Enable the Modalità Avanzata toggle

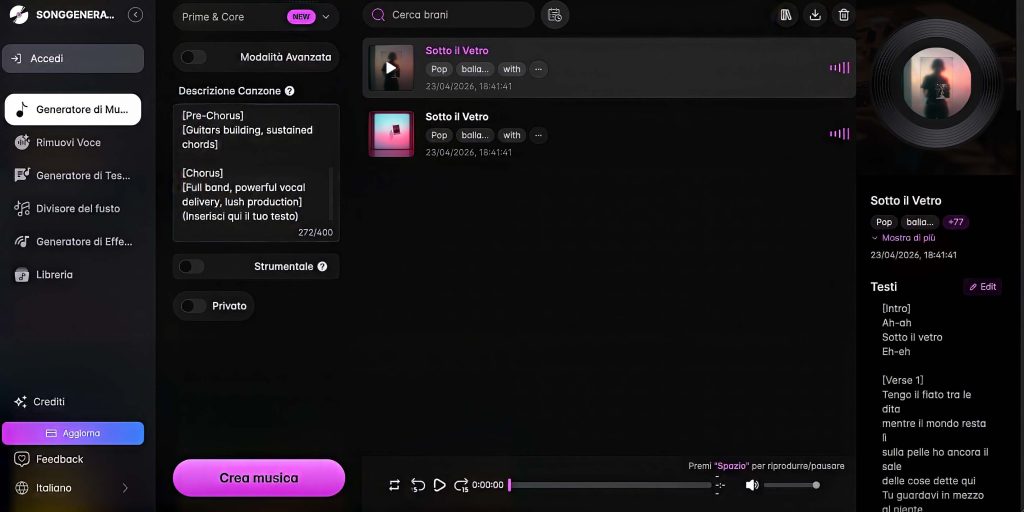click(193, 57)
